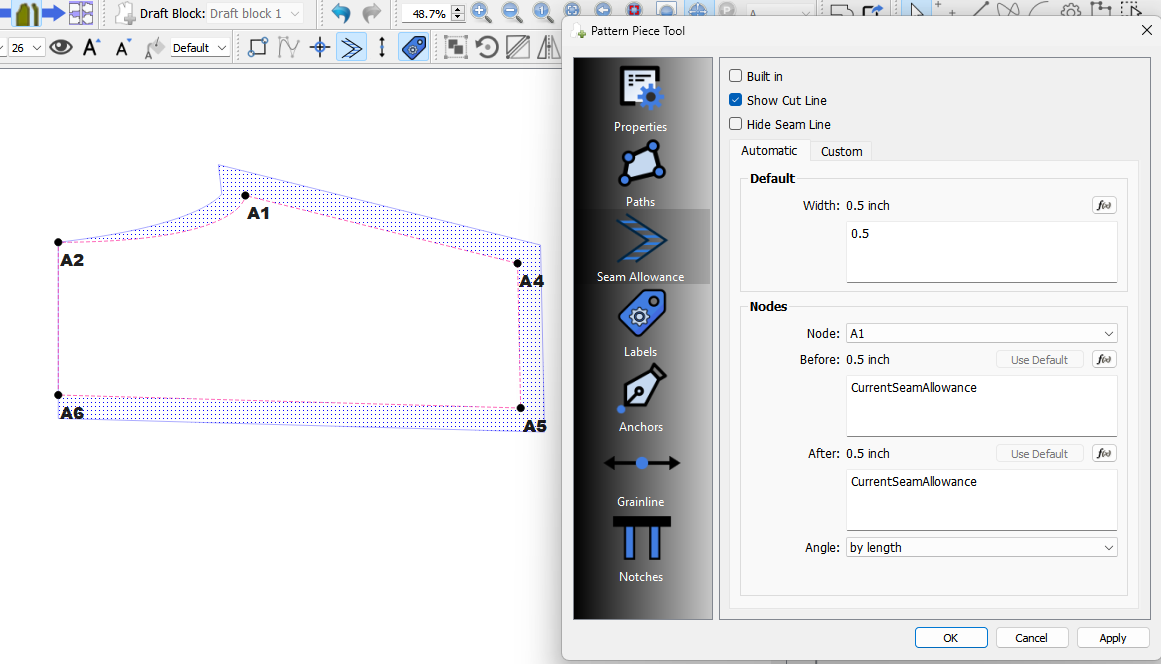Open the Anchors section
This screenshot has height=664, width=1161.
tap(640, 398)
